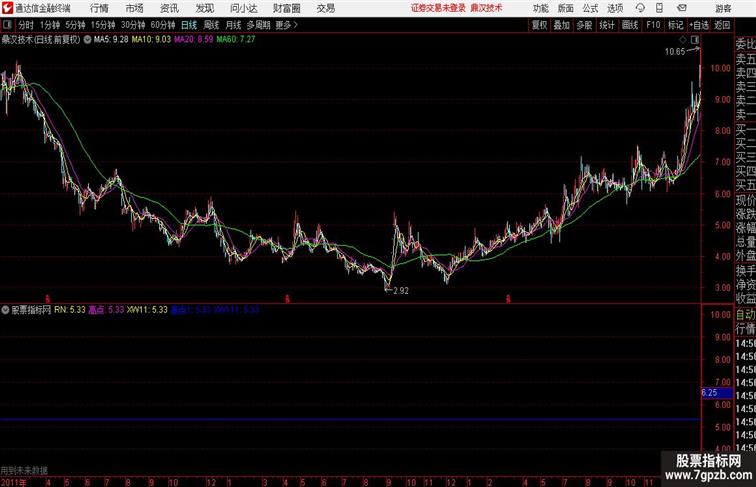
Task: Open the envelope messages icon
Action: pyautogui.click(x=682, y=8)
